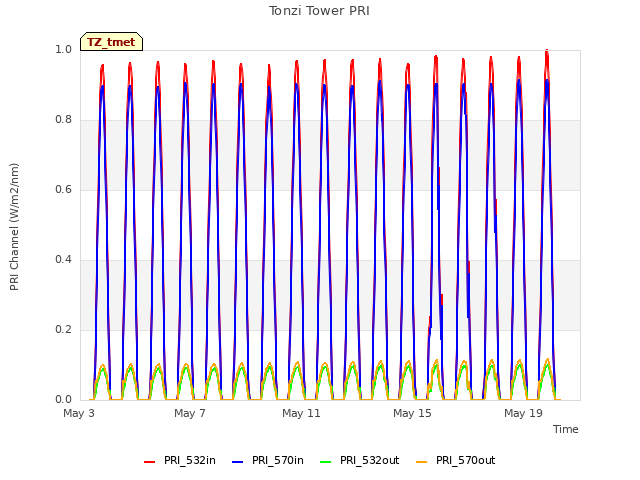Click the y-axis title PRI Channel (W/m2/nm)
640x480 pixels.
coord(14,227)
